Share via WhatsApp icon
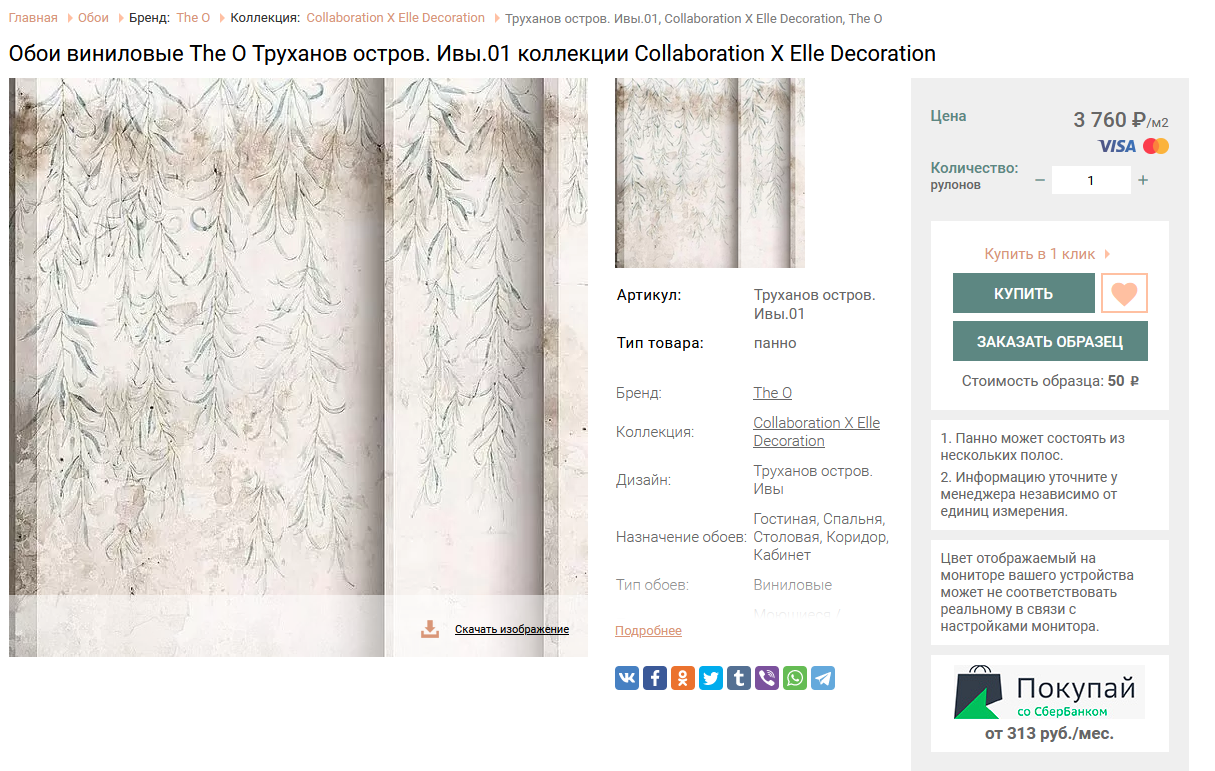This screenshot has height=771, width=1215. pyautogui.click(x=795, y=678)
